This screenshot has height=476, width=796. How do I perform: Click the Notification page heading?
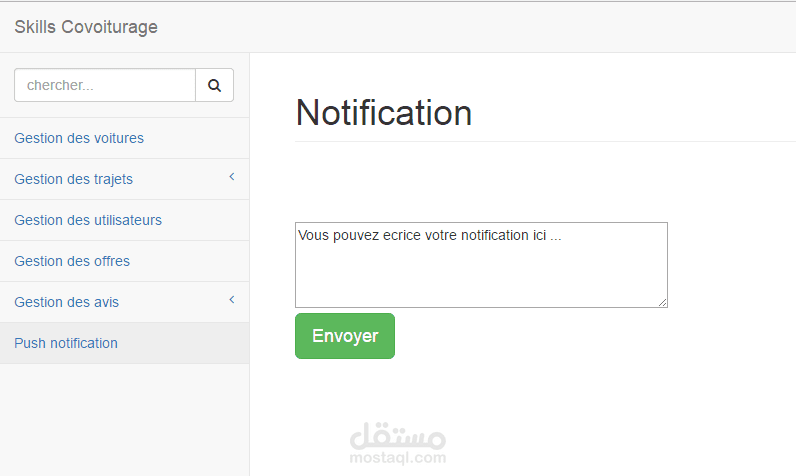point(384,113)
